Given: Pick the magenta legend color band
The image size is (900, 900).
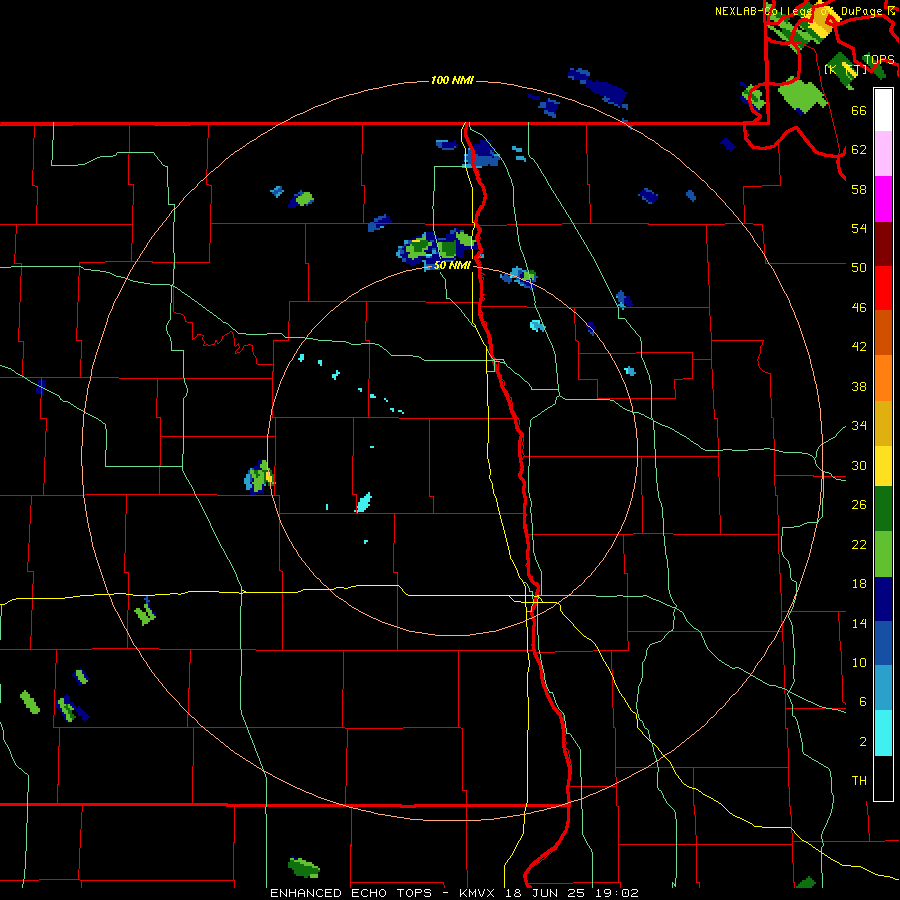Looking at the screenshot, I should click(x=883, y=199).
